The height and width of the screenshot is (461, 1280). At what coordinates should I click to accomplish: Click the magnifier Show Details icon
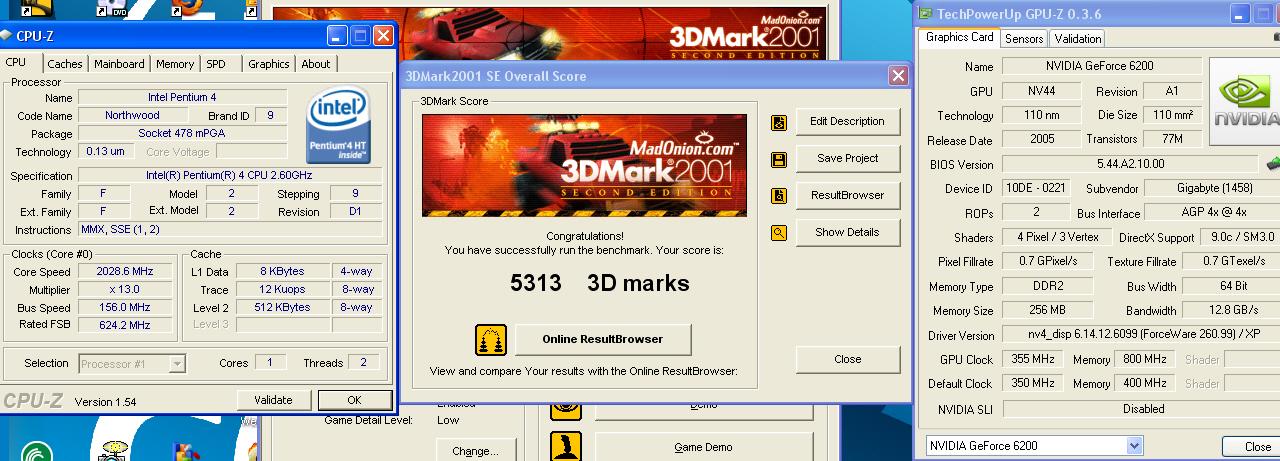click(779, 233)
